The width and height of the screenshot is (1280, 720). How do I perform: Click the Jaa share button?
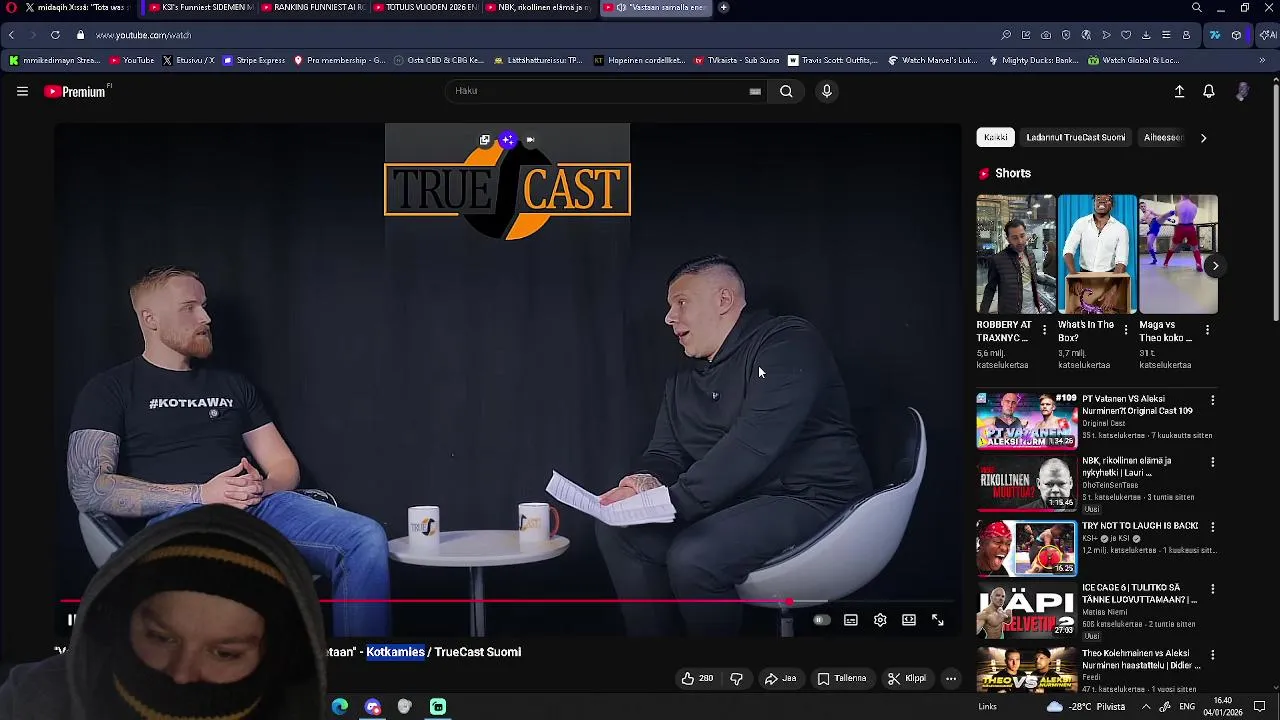click(781, 678)
